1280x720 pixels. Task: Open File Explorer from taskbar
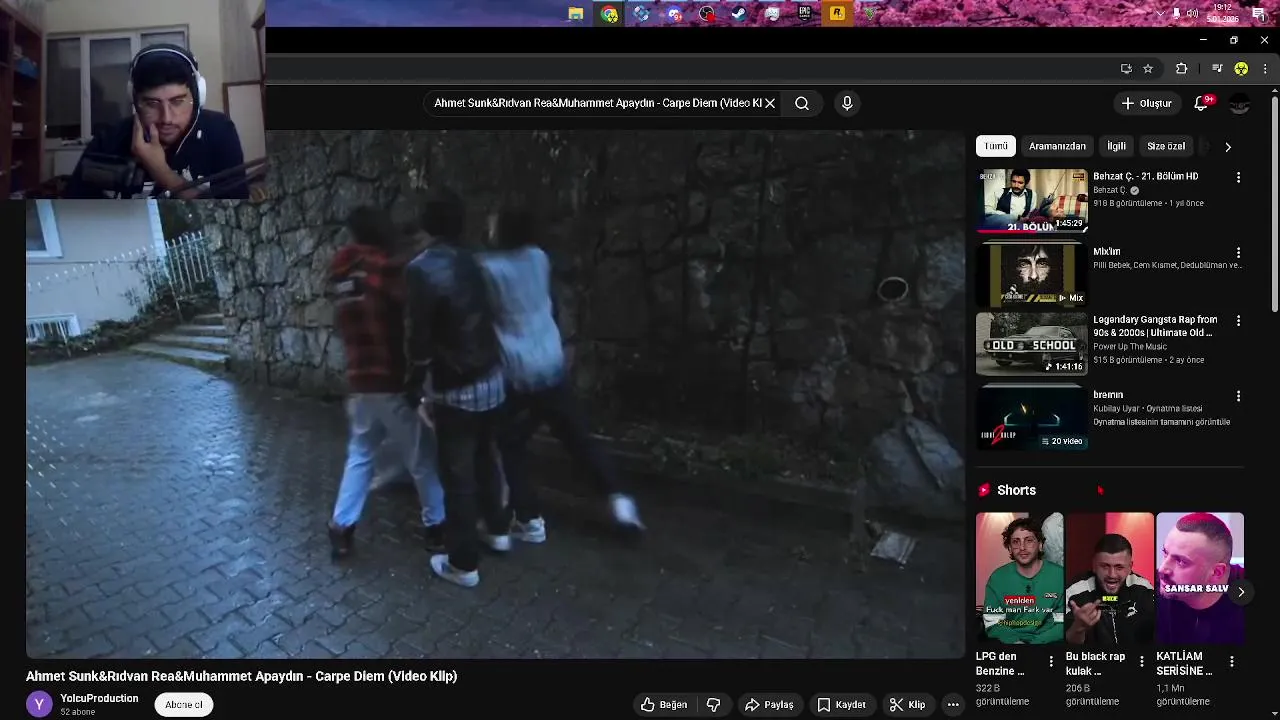[576, 13]
